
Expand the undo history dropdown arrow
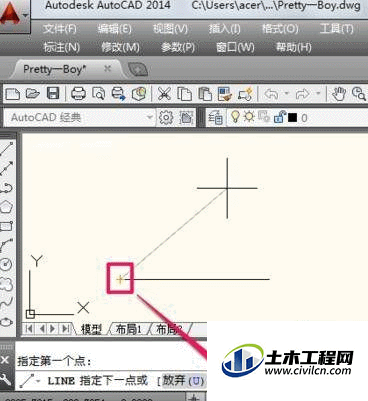pyautogui.click(x=287, y=94)
